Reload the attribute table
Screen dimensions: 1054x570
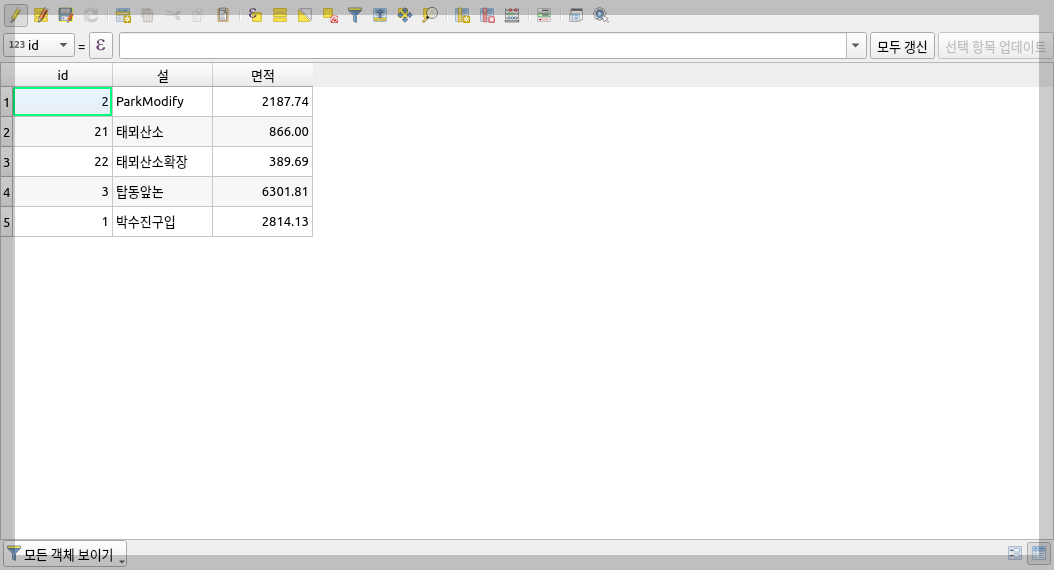(91, 15)
